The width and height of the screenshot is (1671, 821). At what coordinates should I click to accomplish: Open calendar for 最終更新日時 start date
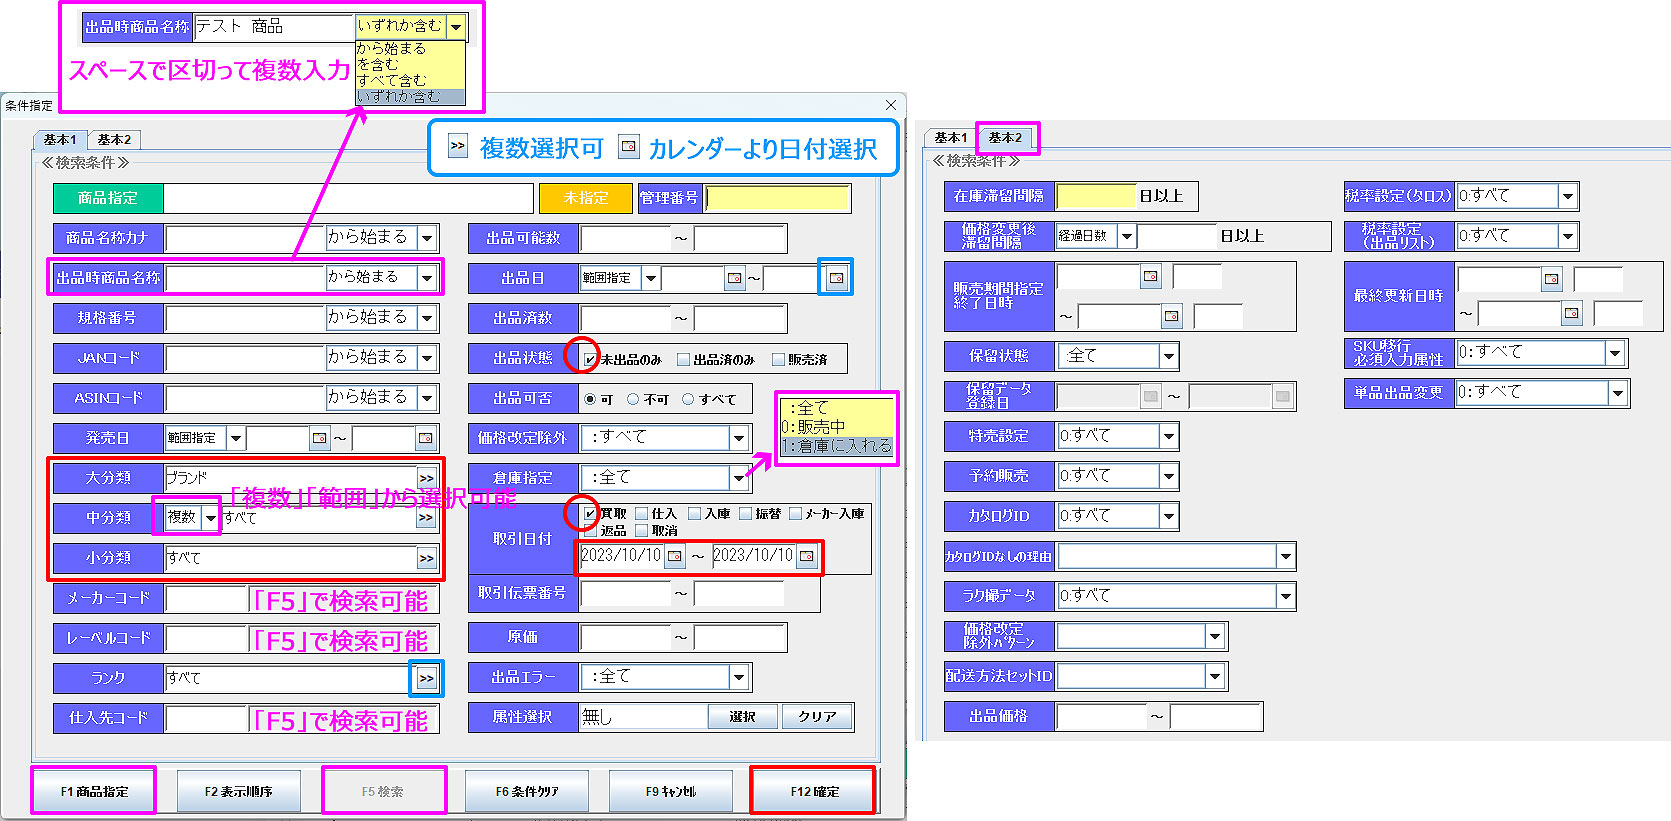tap(1551, 280)
